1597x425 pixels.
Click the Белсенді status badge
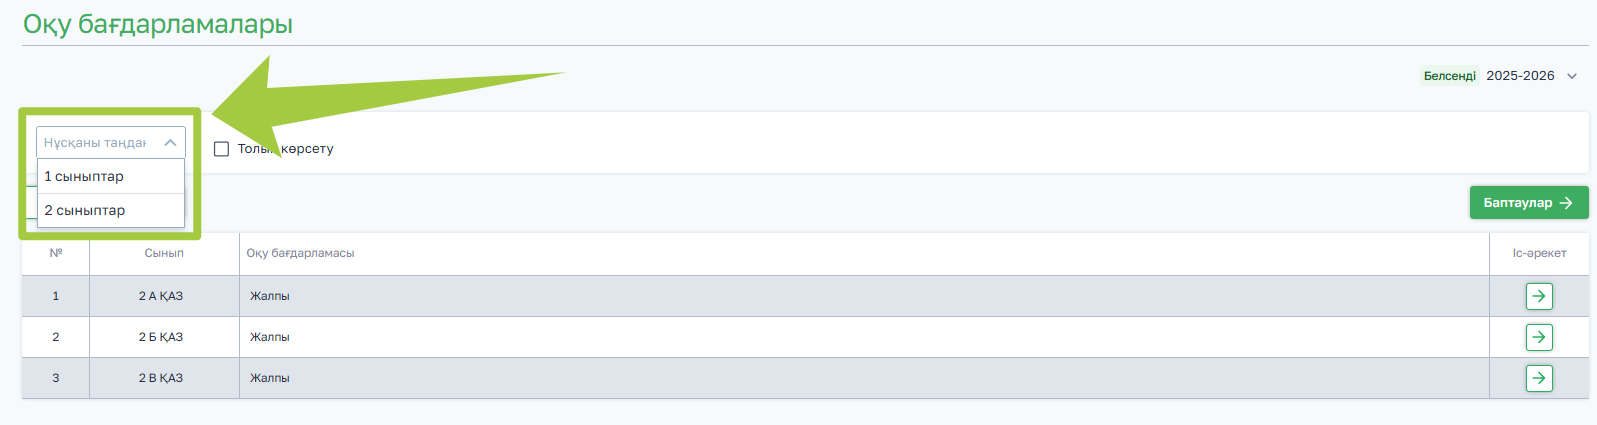point(1449,76)
